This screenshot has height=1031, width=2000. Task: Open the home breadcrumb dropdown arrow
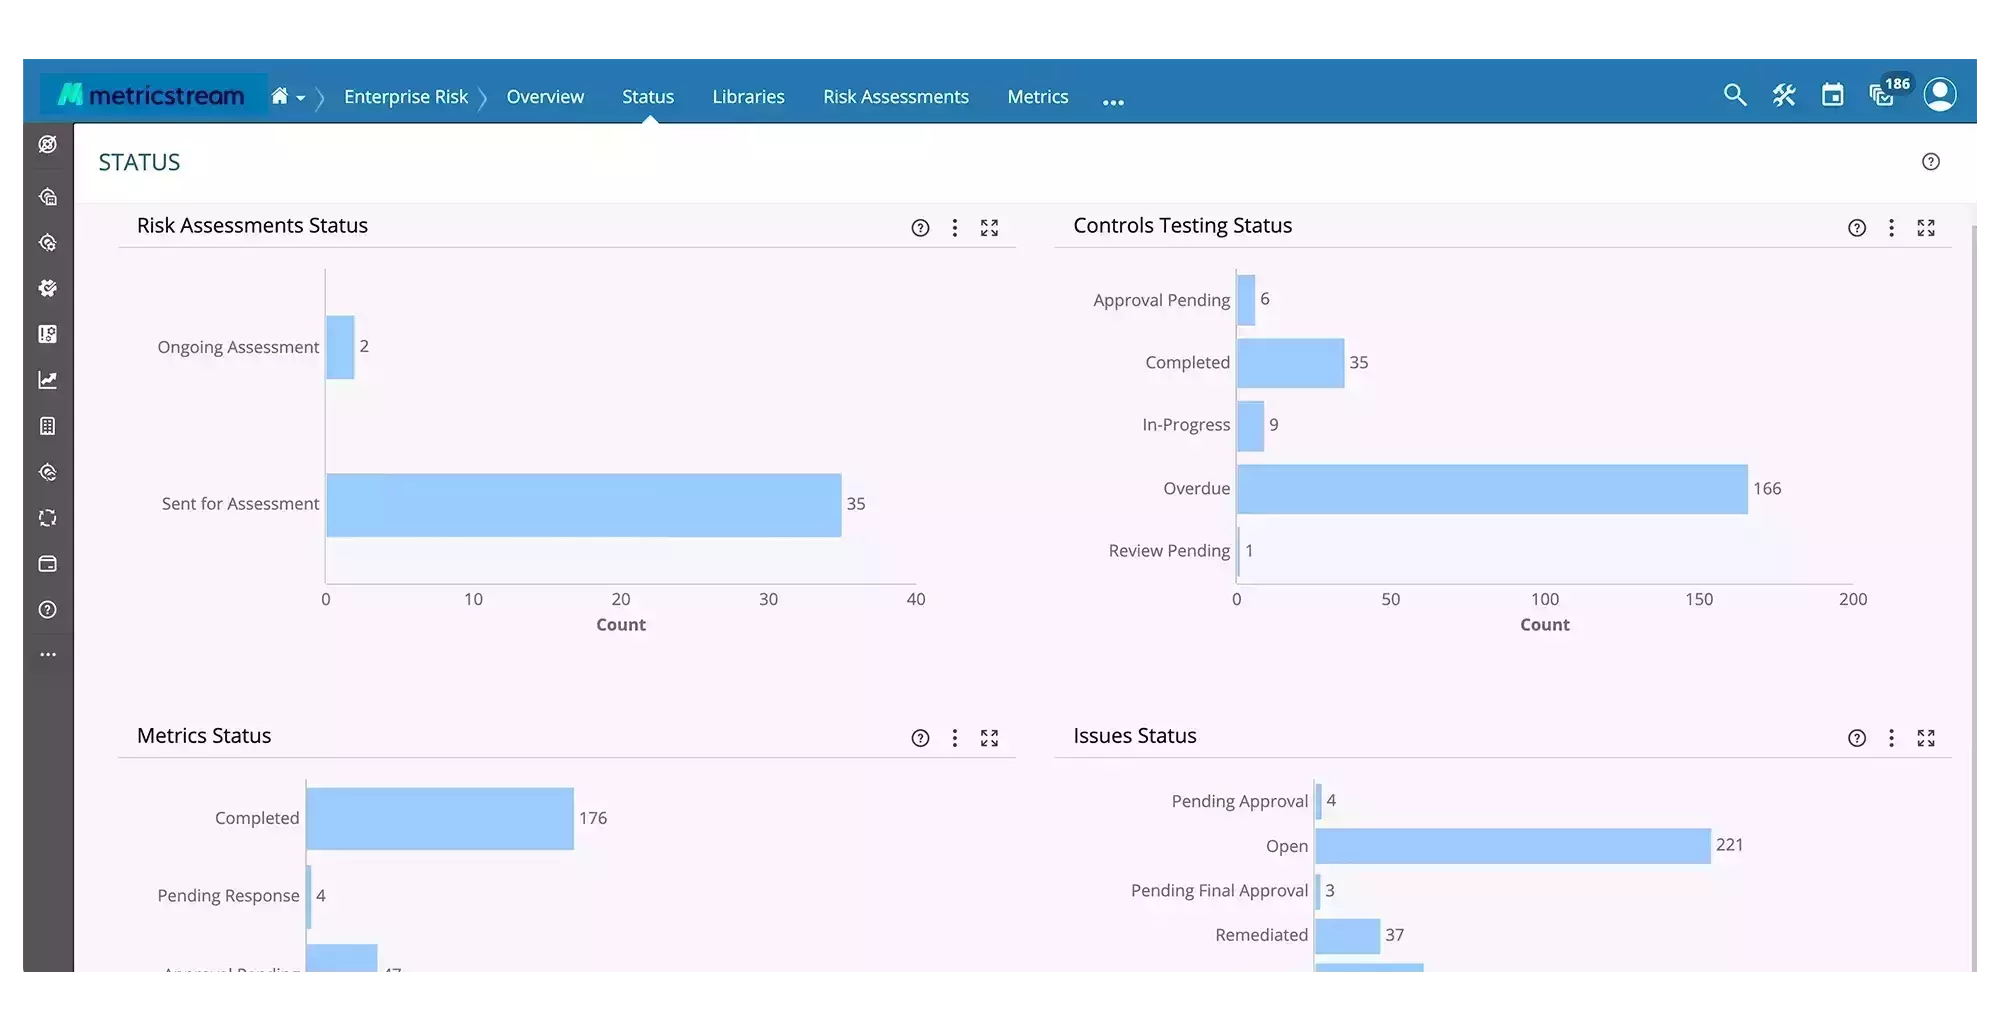303,97
